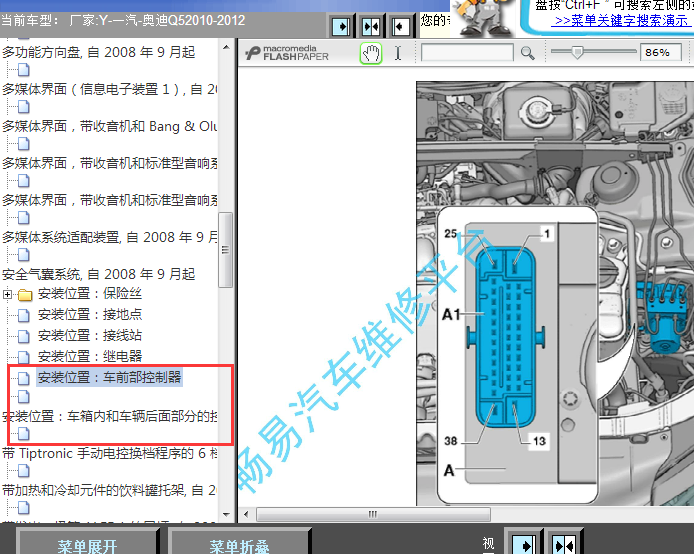Screen dimensions: 694x554
Task: Click the collapse-both-arrows button in header
Action: [371, 27]
